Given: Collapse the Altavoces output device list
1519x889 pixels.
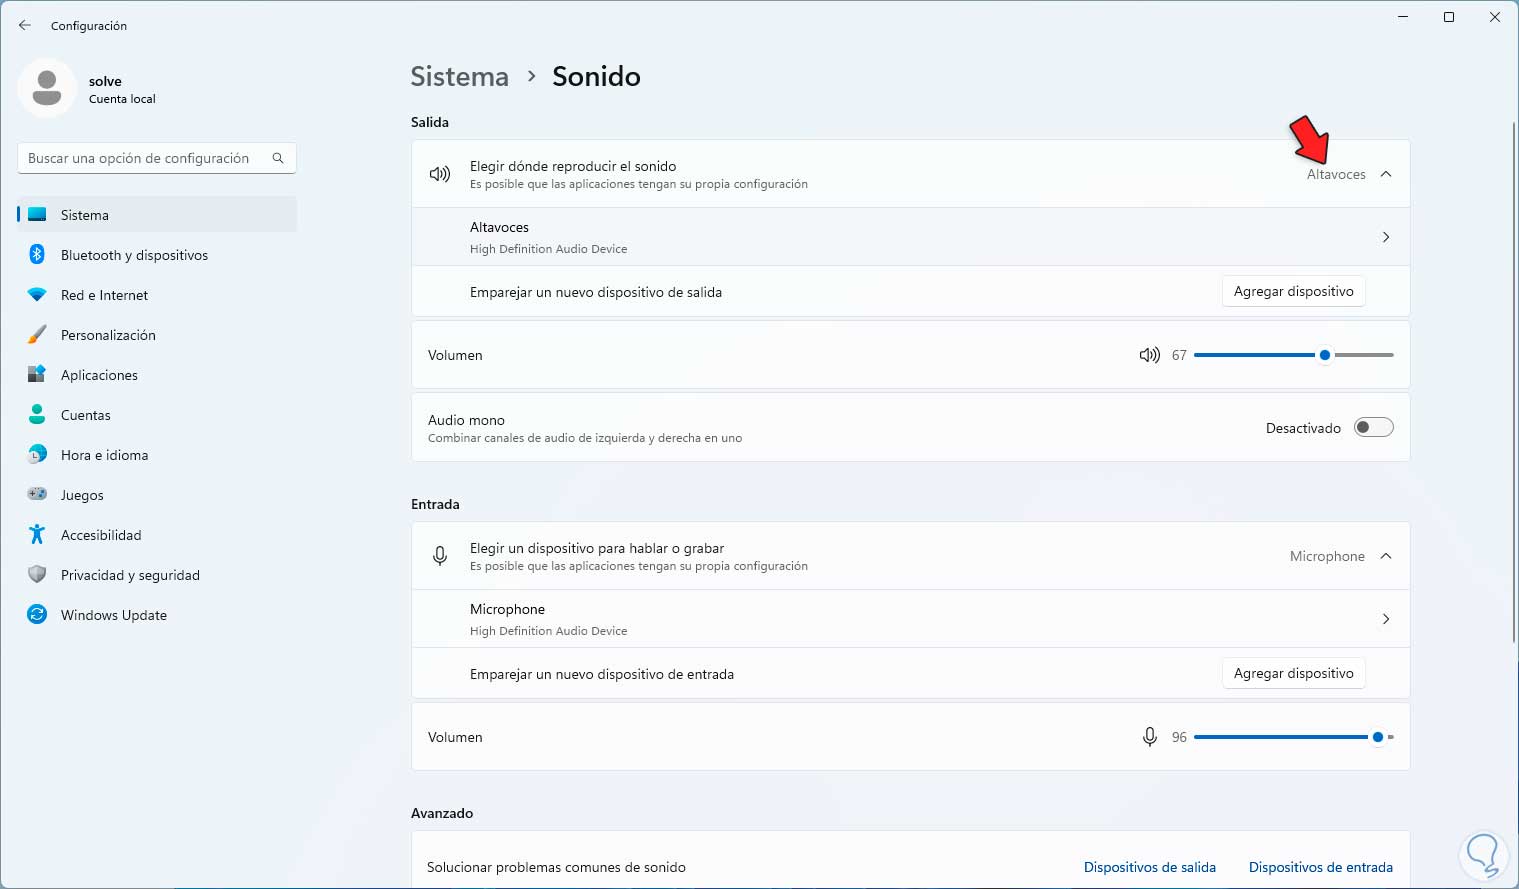Looking at the screenshot, I should click(1386, 174).
